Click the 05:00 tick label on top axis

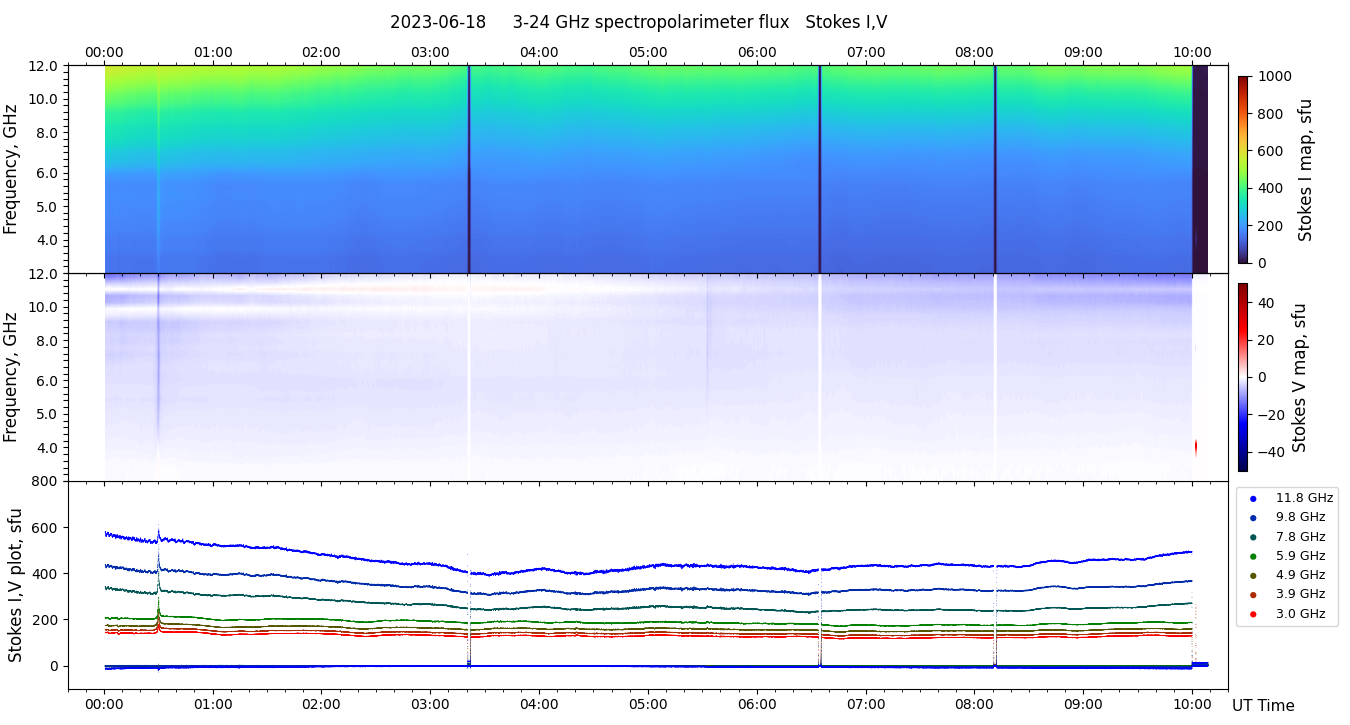[648, 52]
